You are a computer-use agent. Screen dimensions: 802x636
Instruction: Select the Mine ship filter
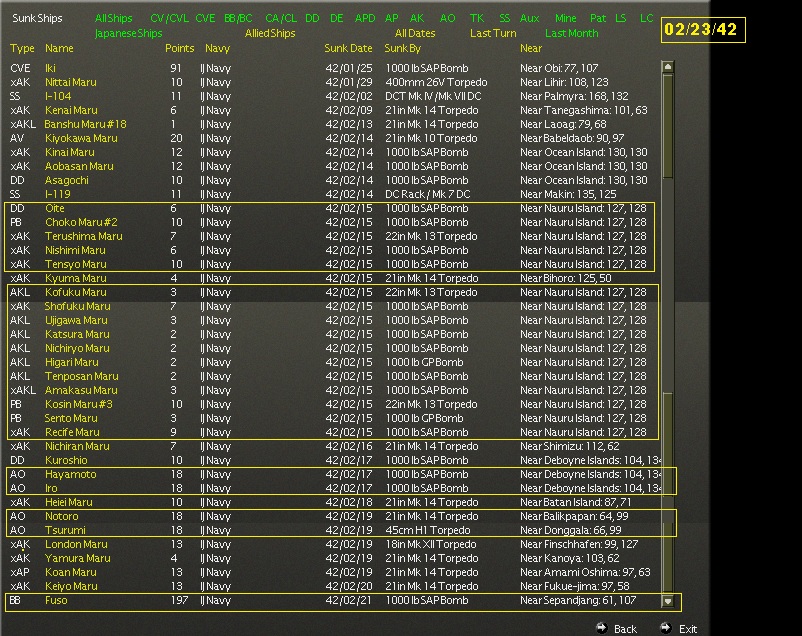tap(566, 18)
